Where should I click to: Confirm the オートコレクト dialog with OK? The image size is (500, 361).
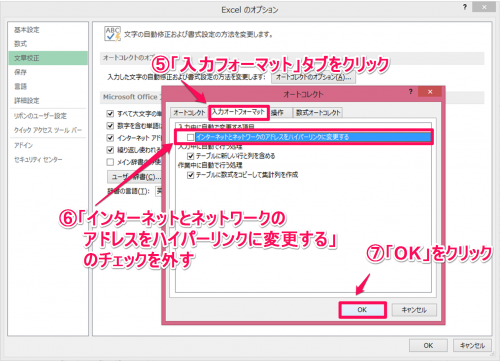pyautogui.click(x=362, y=310)
